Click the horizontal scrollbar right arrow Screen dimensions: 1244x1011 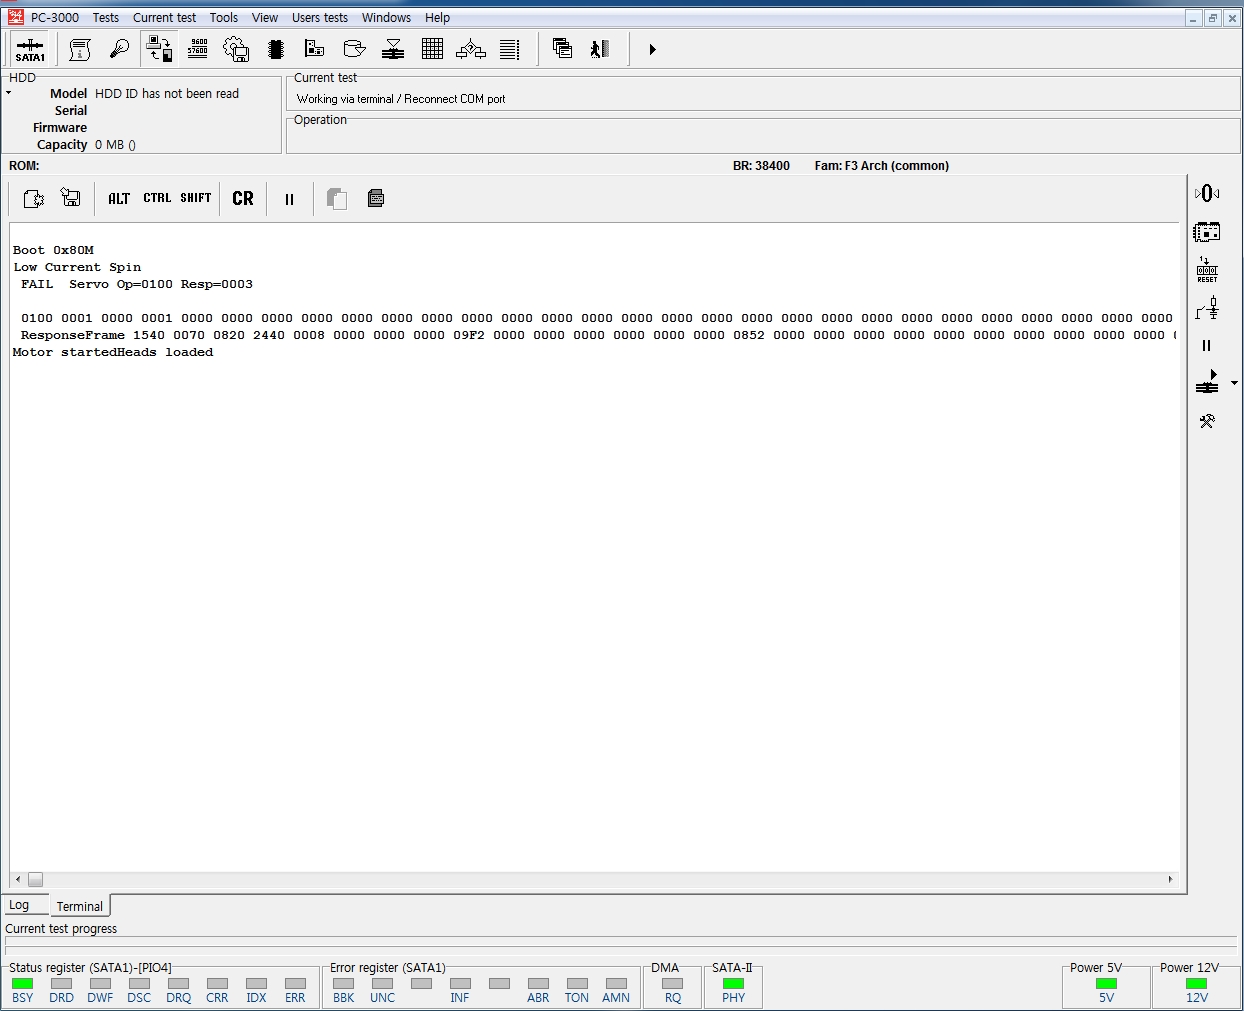coord(1170,879)
